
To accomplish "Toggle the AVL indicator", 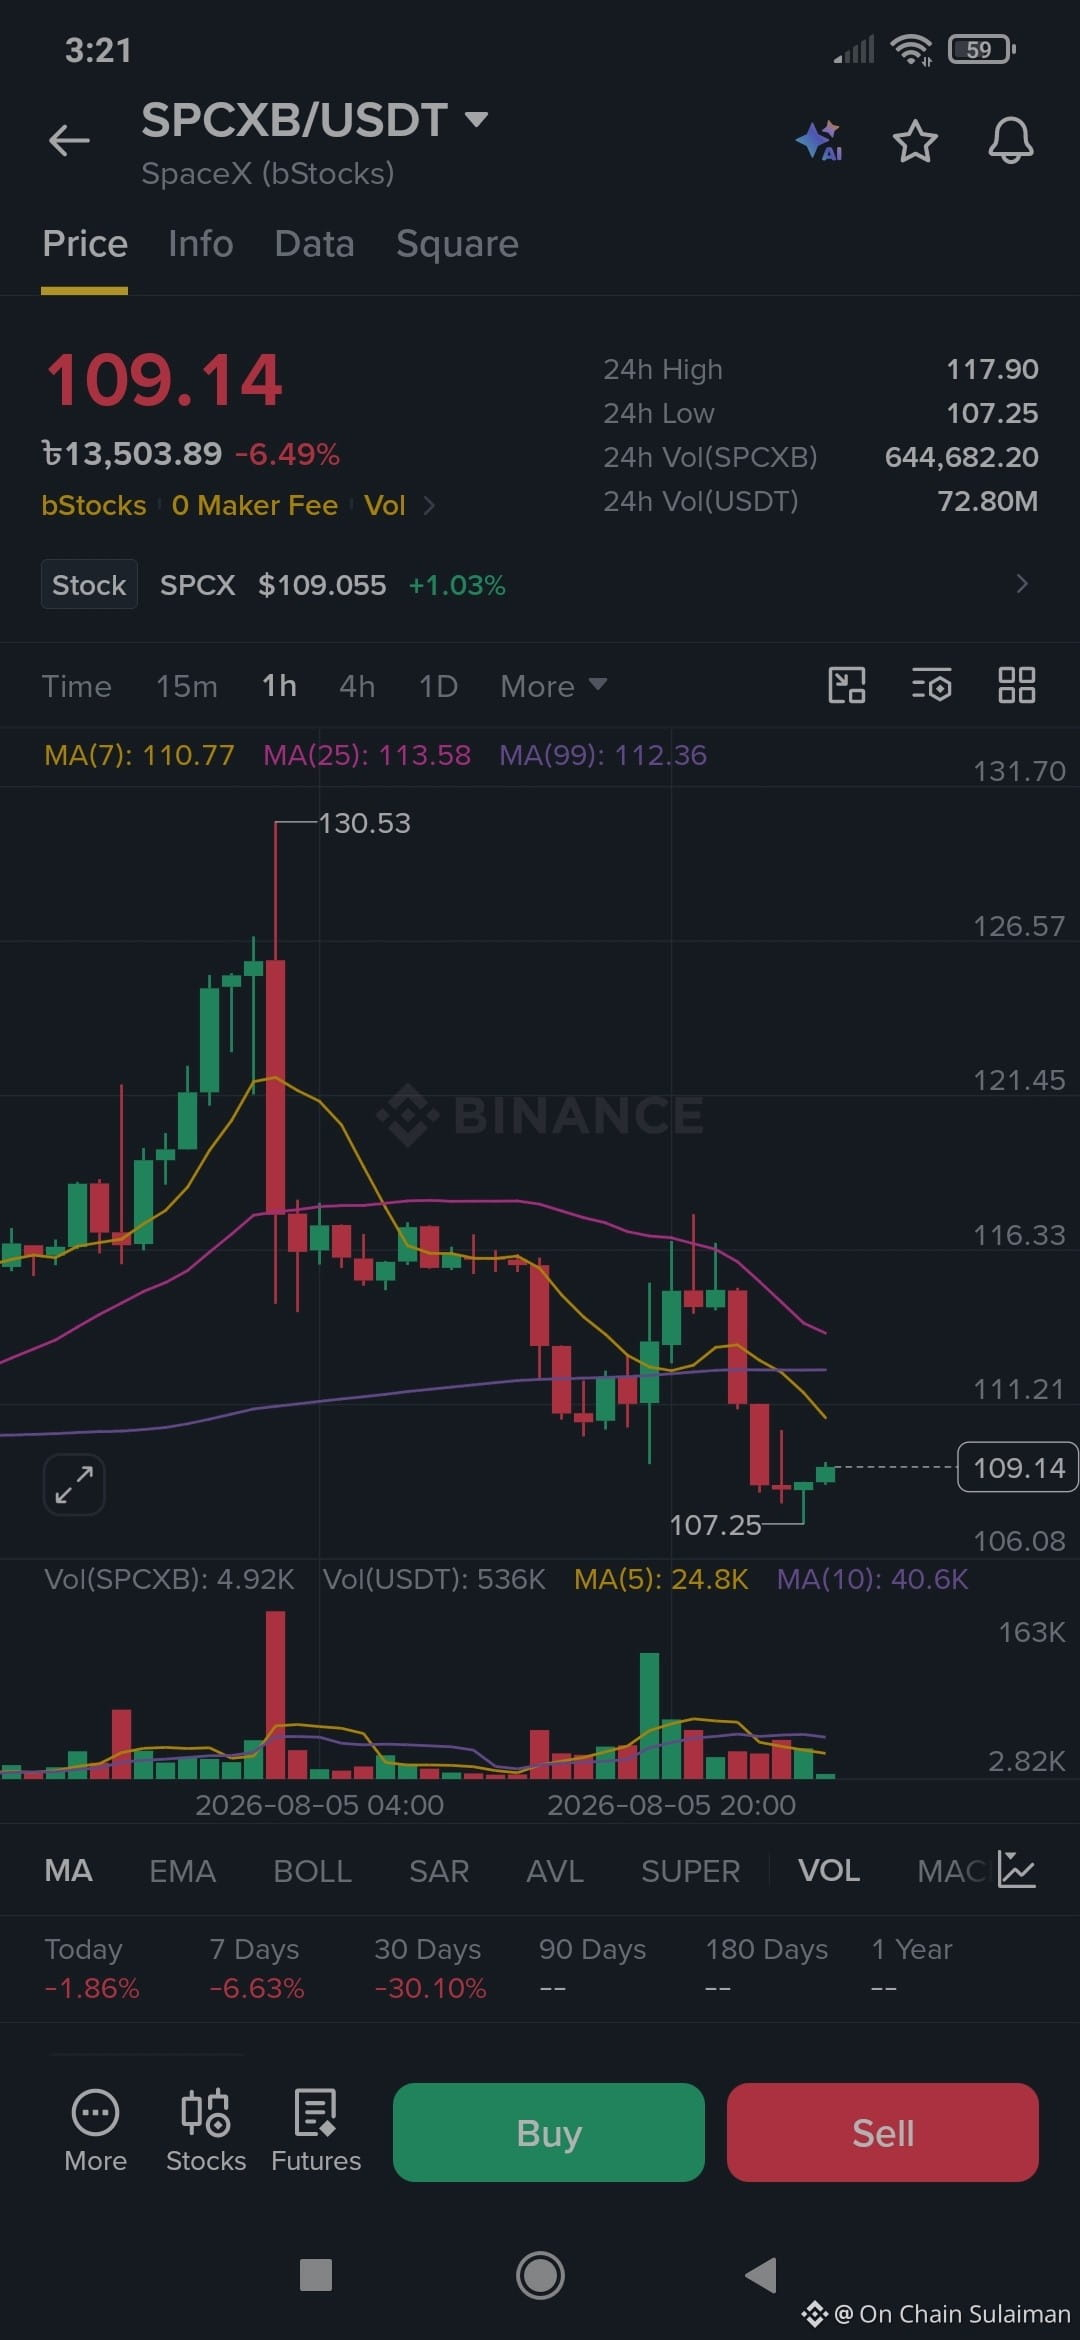I will [555, 1870].
